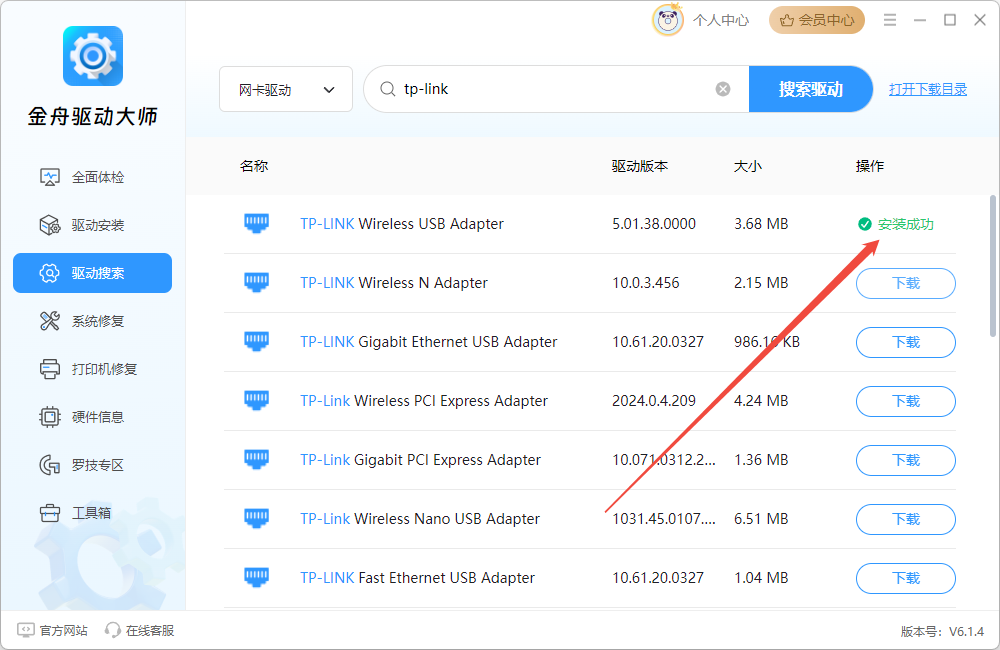This screenshot has width=1000, height=650.
Task: Click the TP-LINK Wireless USB Adapter name
Action: (x=402, y=224)
